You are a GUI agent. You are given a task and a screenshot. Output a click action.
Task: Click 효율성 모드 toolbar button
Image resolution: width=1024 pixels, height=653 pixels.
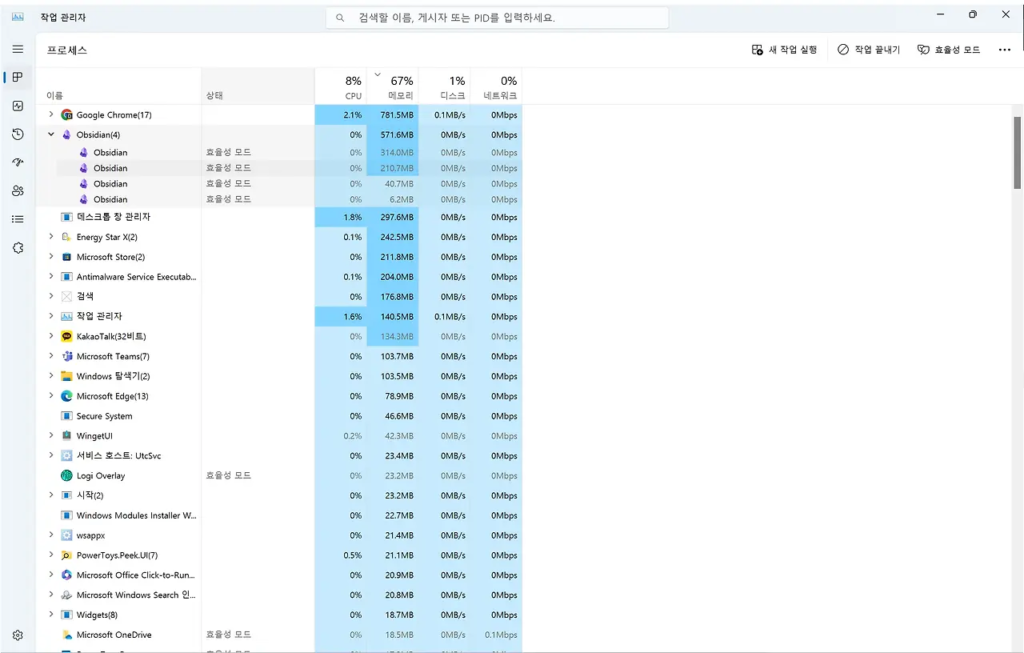[x=949, y=50]
